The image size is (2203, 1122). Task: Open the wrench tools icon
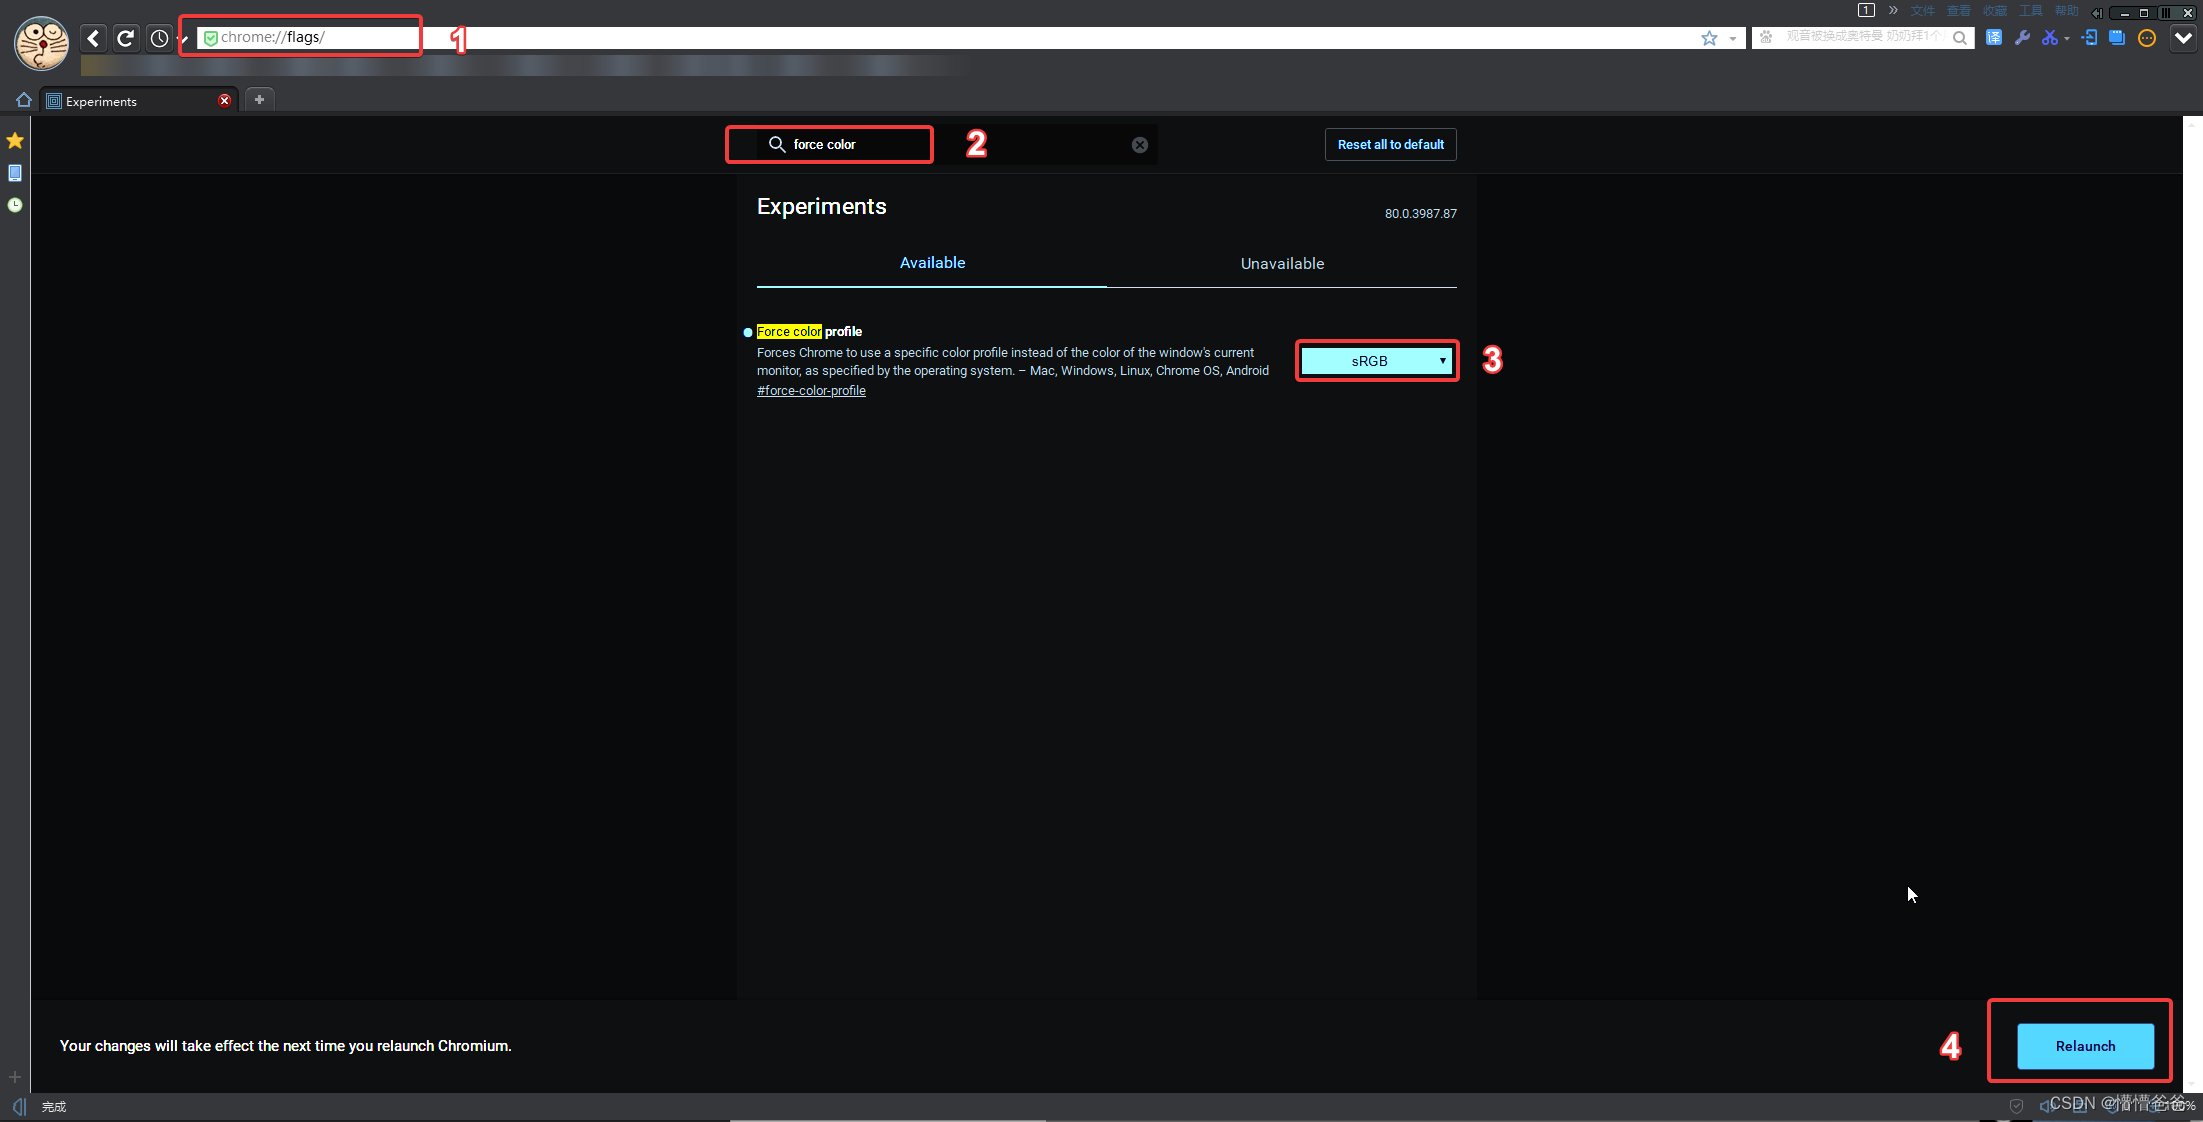2021,38
